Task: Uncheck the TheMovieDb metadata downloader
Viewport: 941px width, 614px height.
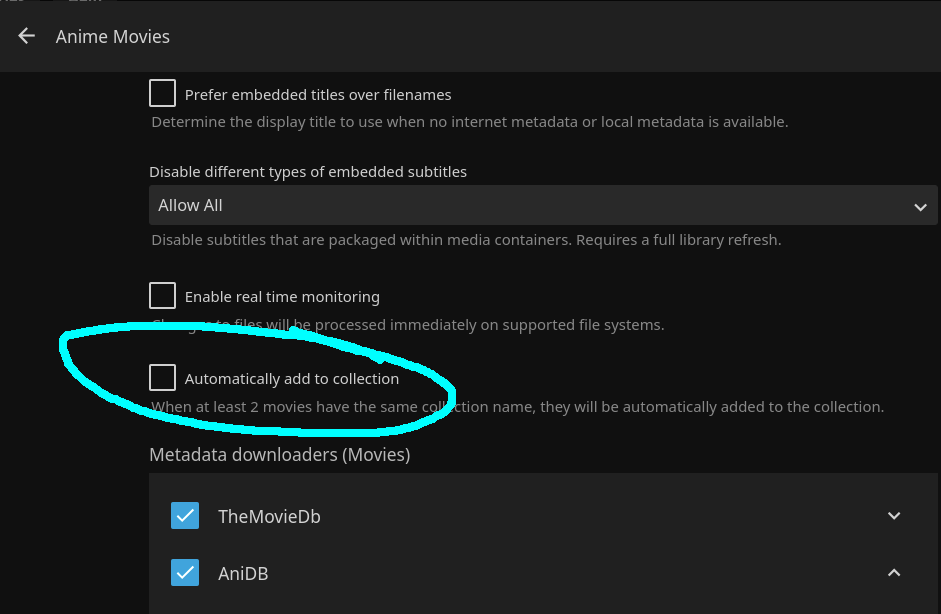Action: coord(185,516)
